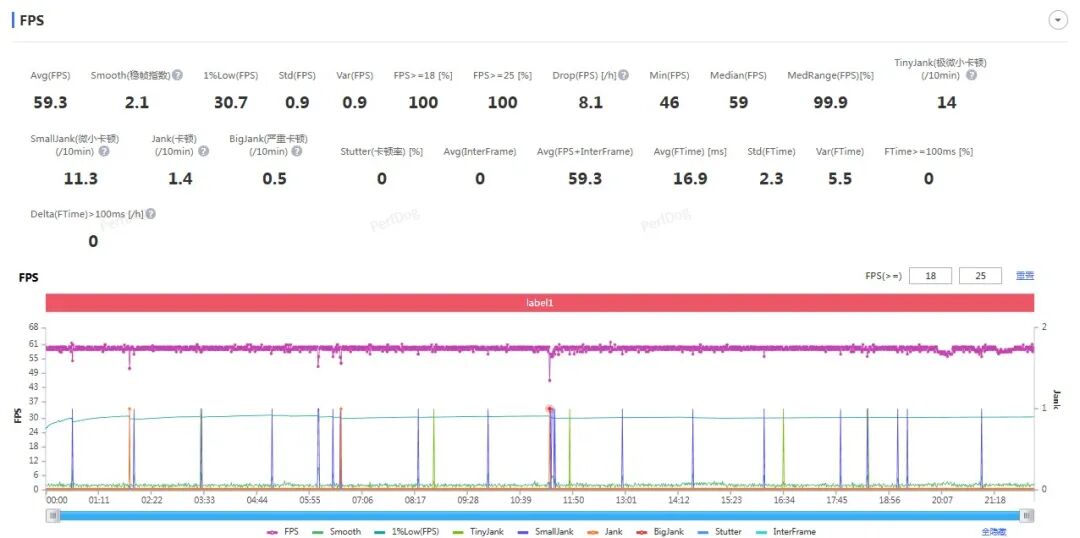This screenshot has width=1080, height=538.
Task: Toggle the FPS series in the legend
Action: pos(282,532)
